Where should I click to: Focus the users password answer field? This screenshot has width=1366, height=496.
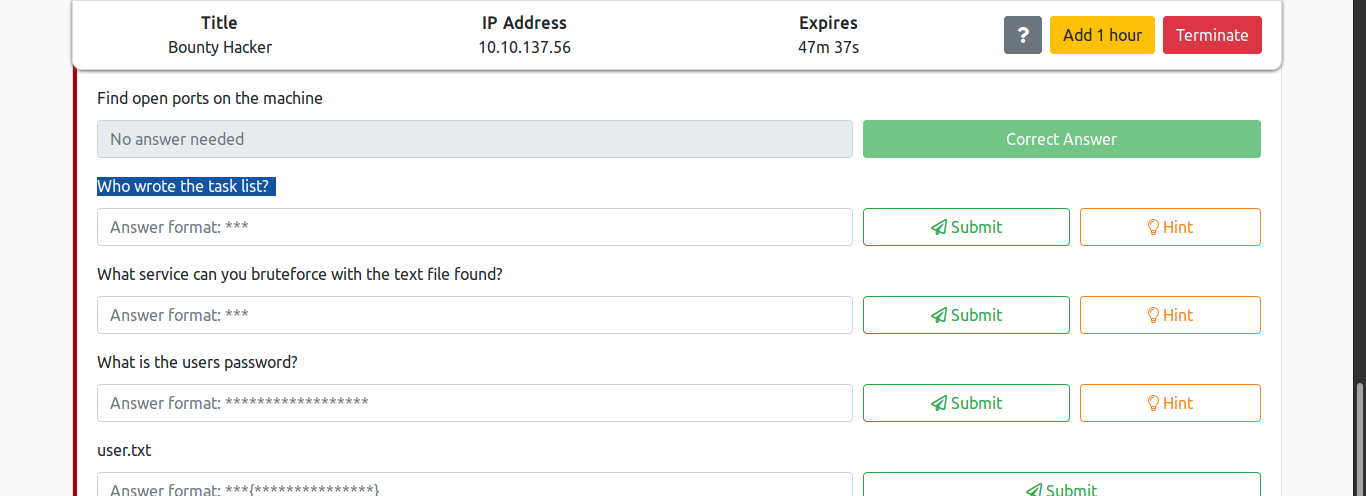coord(474,403)
